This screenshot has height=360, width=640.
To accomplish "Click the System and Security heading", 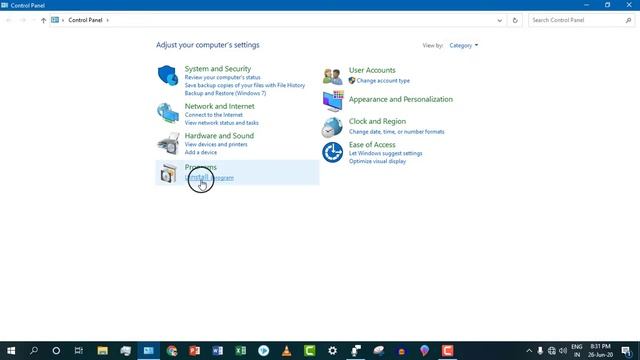I will [x=218, y=69].
